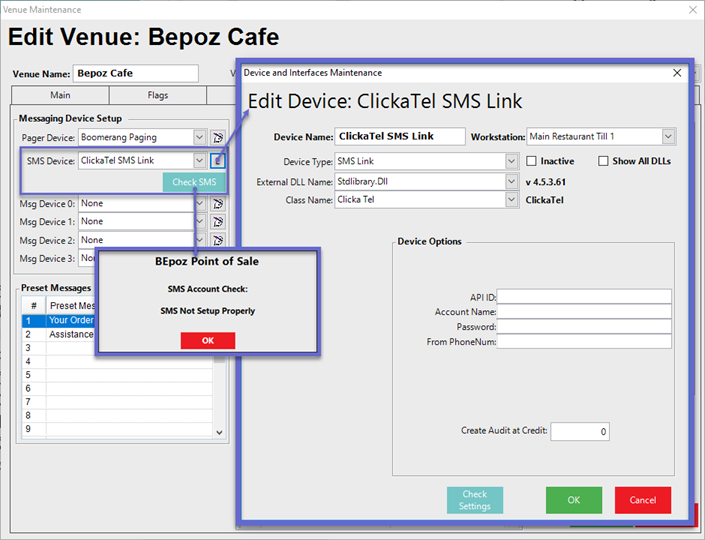705x540 pixels.
Task: Switch to the Flags tab
Action: [x=157, y=96]
